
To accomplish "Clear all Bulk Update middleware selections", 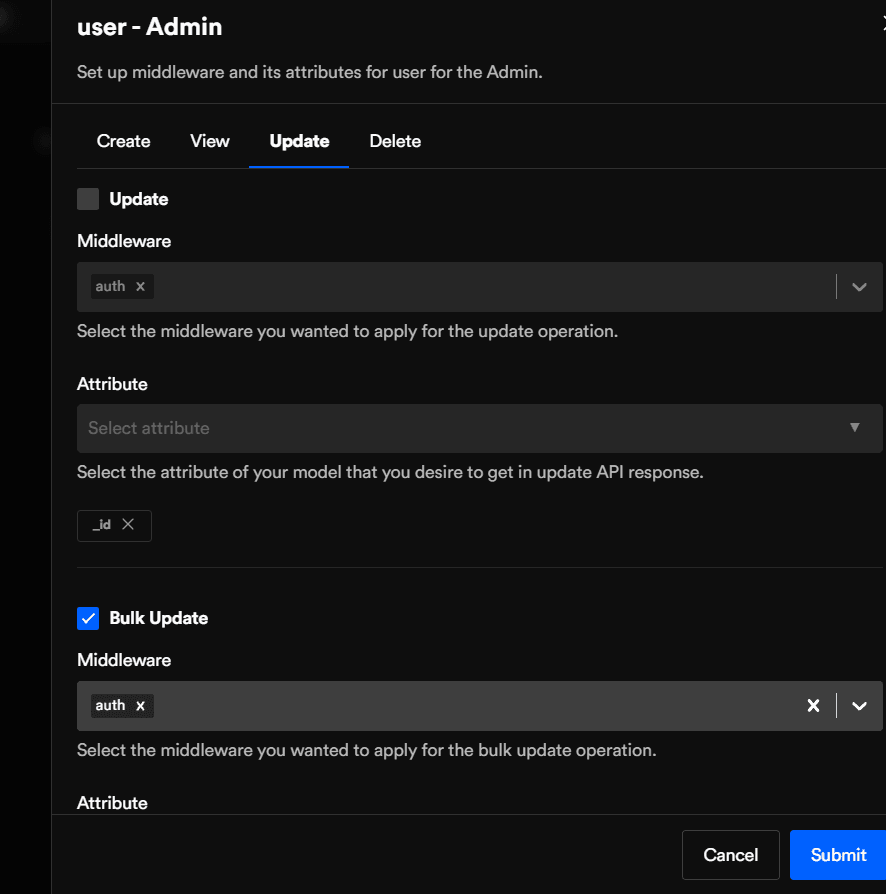I will (813, 706).
